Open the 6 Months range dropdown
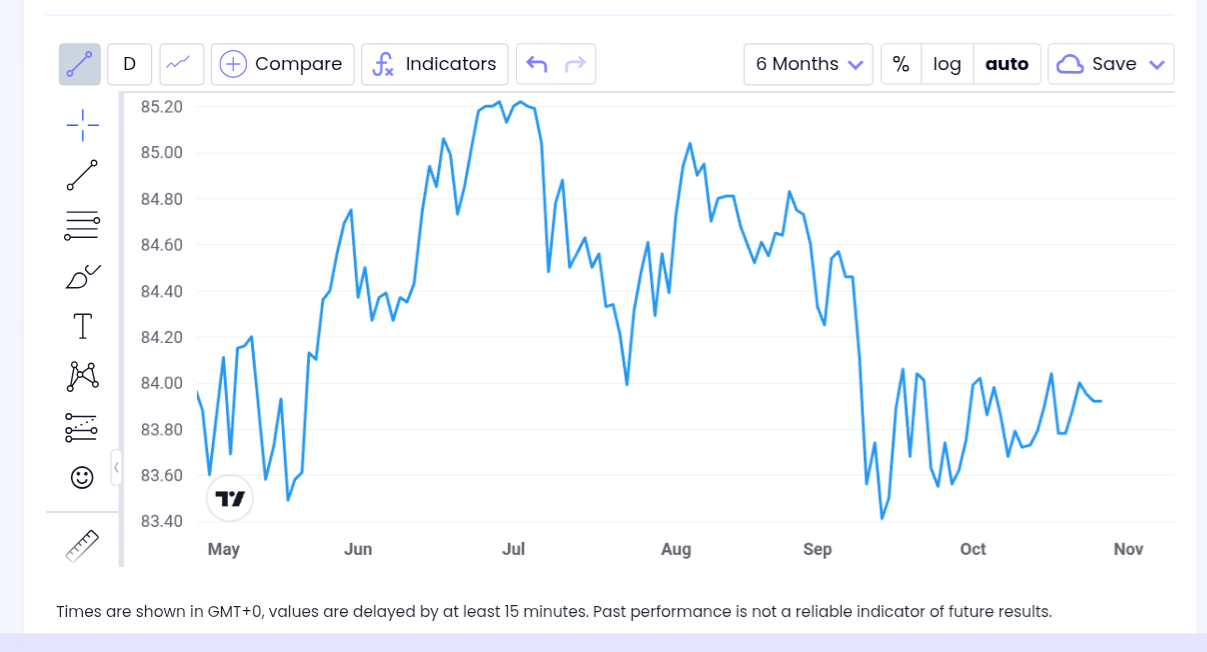1207x652 pixels. tap(808, 64)
